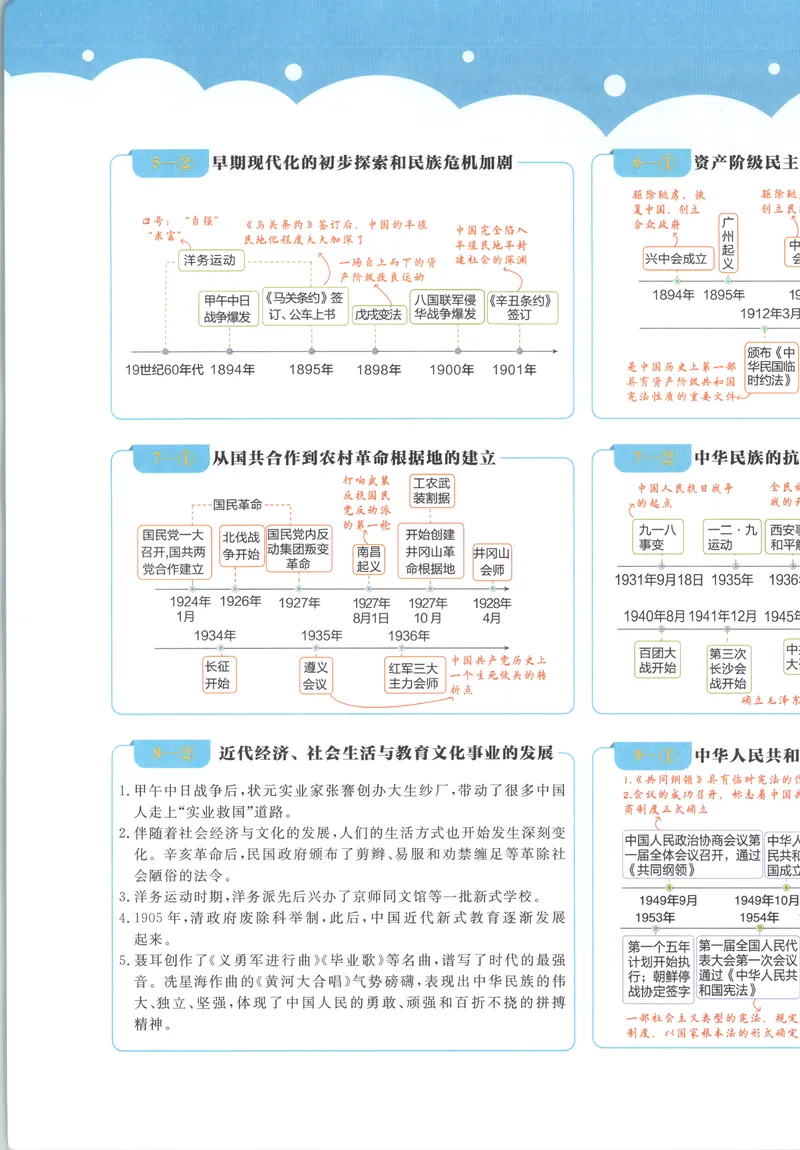Click the 1926年 date label
The image size is (800, 1150).
(x=241, y=601)
